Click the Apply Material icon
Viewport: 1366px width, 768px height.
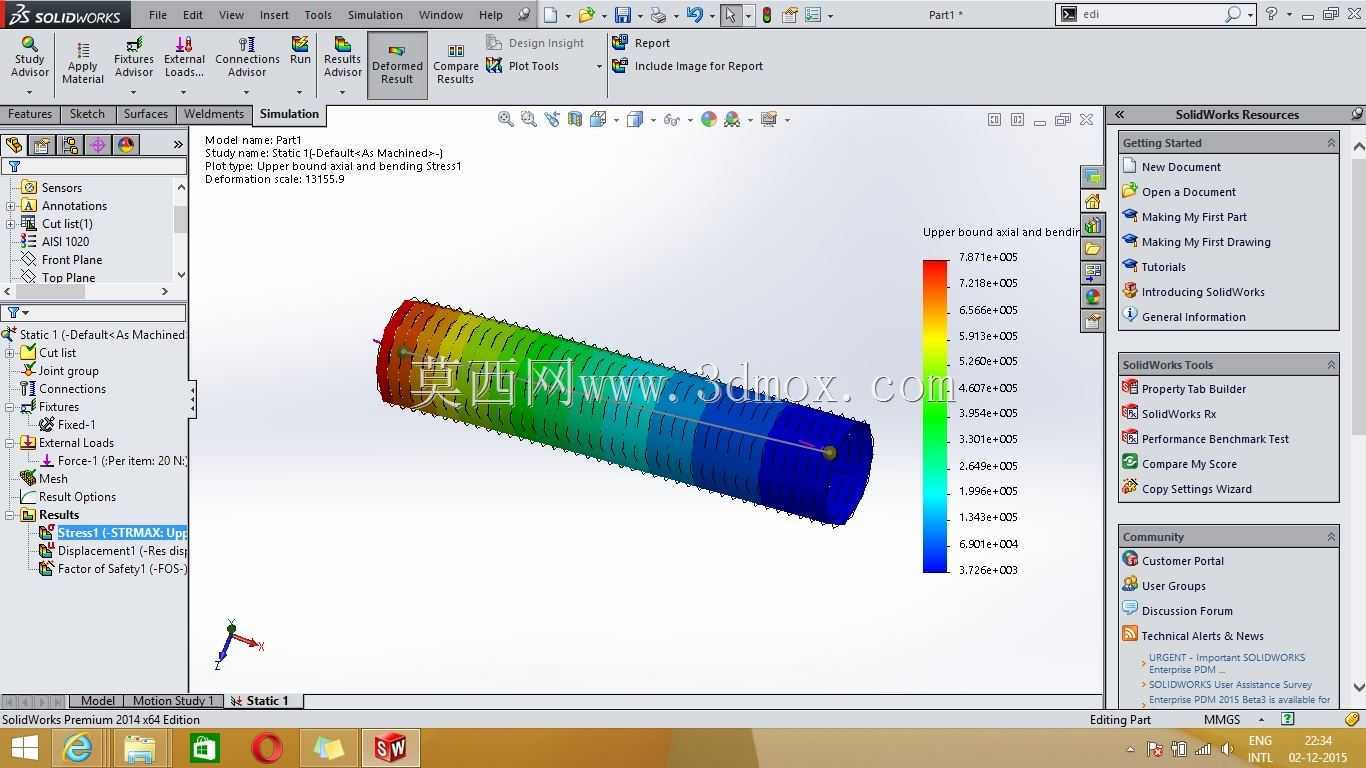pos(83,51)
